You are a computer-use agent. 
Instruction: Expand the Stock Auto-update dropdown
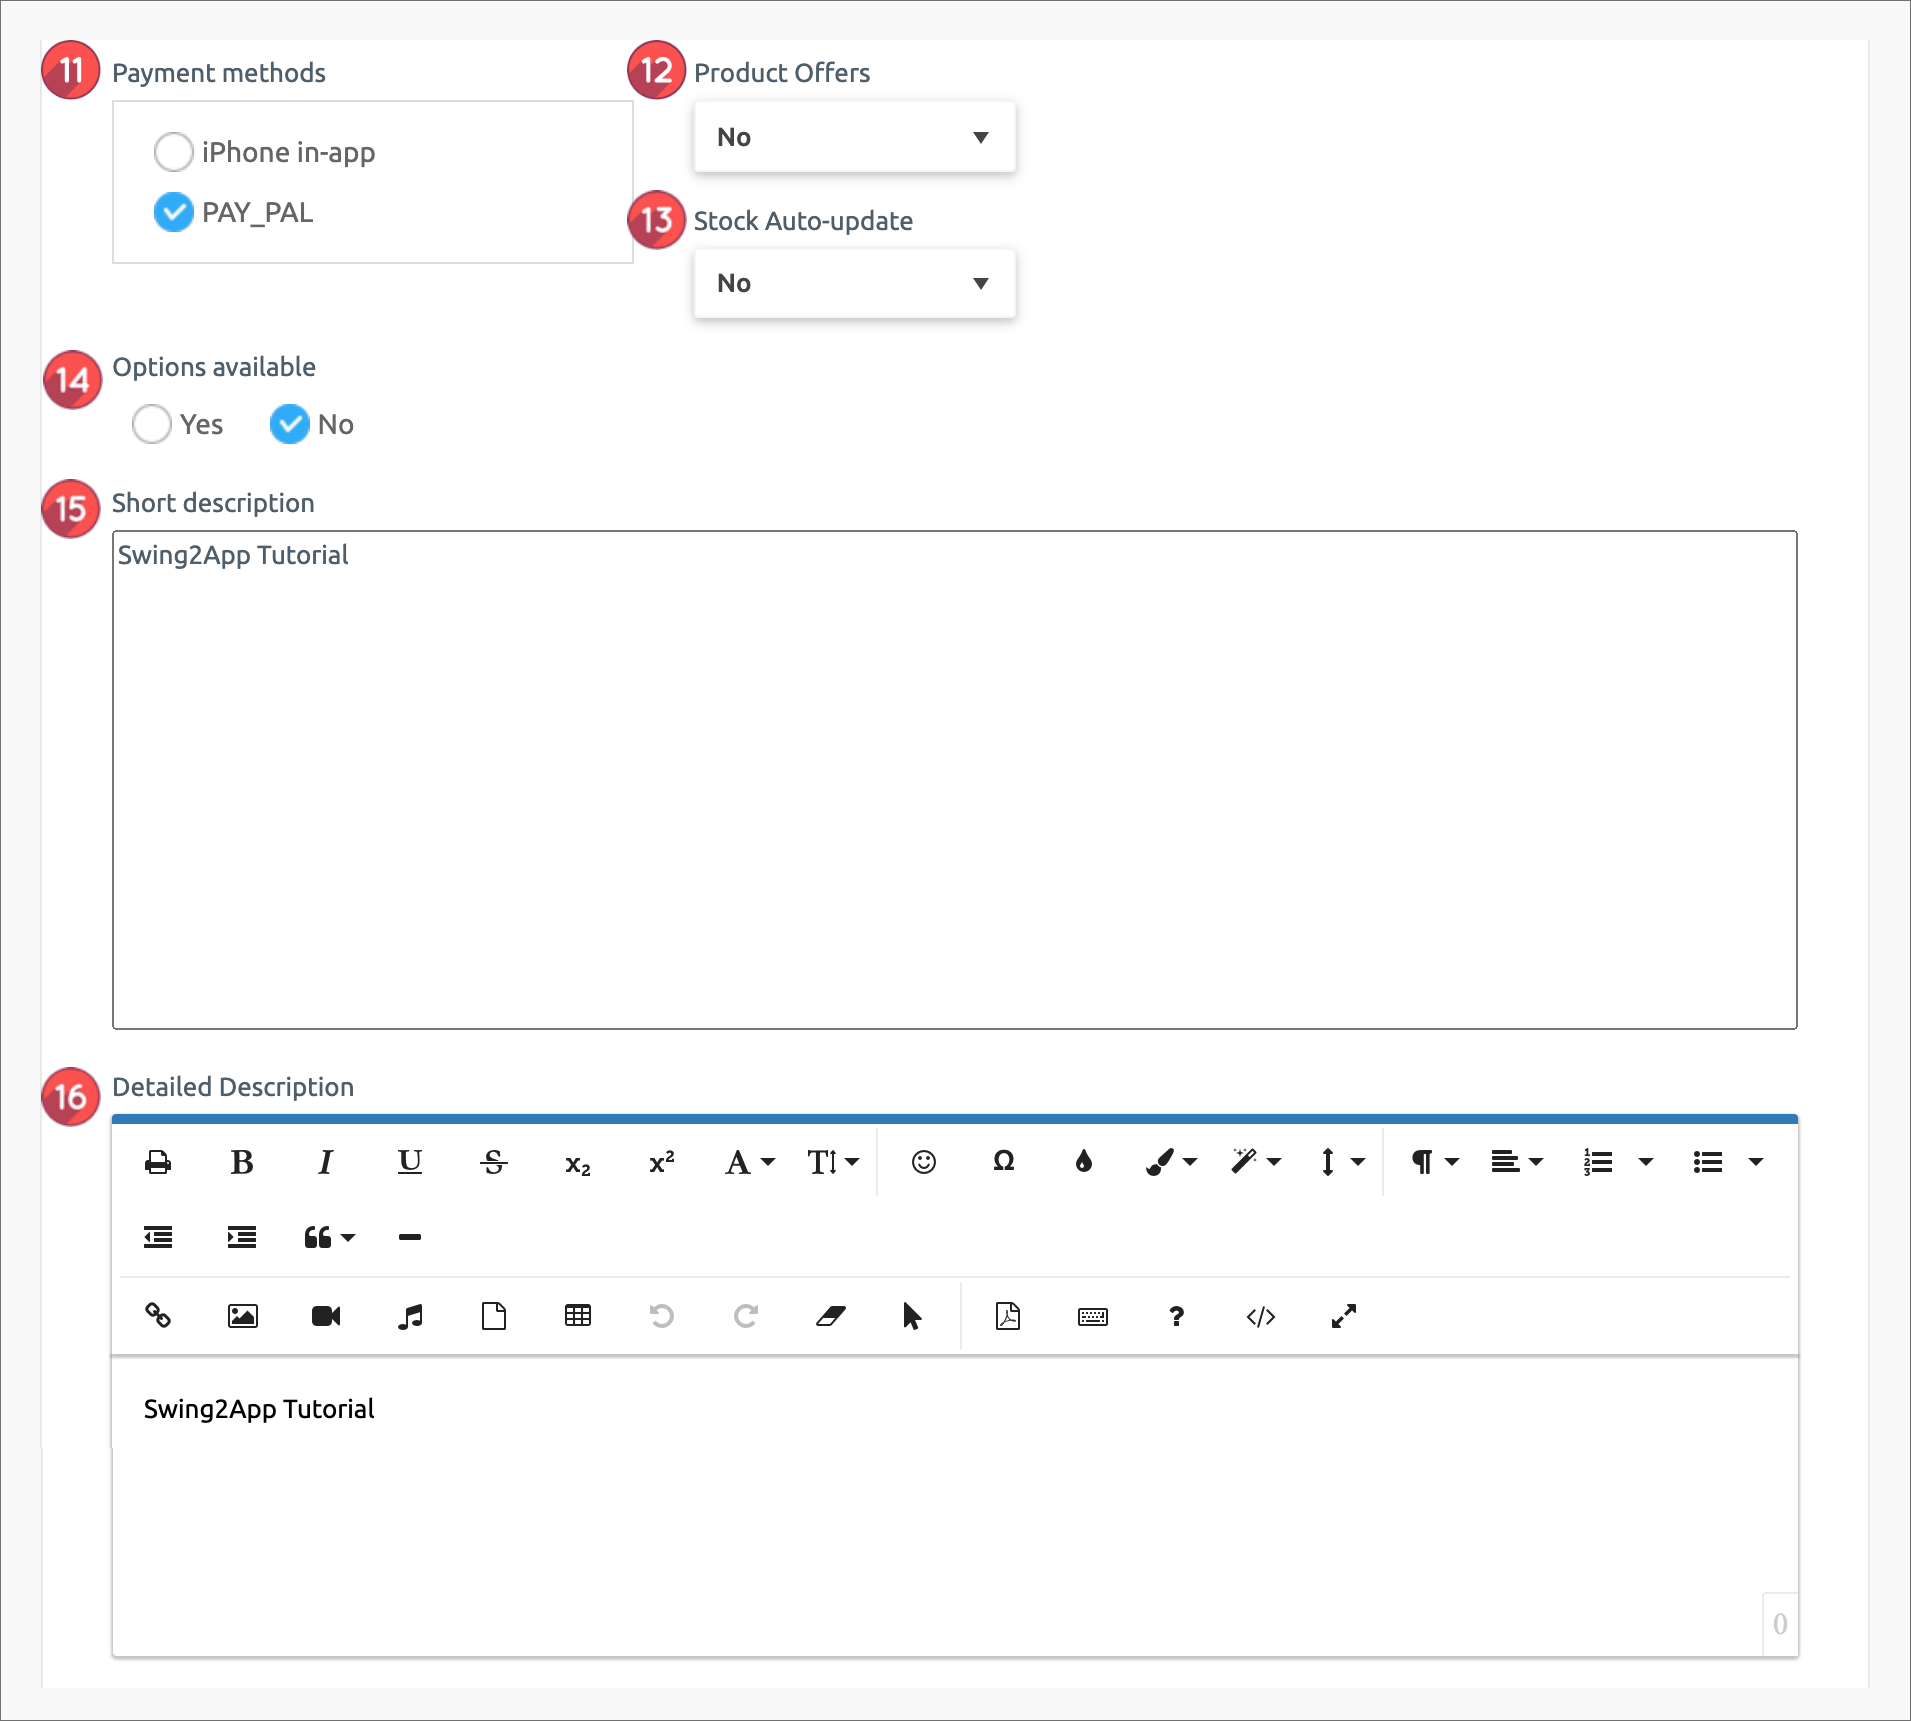tap(854, 283)
